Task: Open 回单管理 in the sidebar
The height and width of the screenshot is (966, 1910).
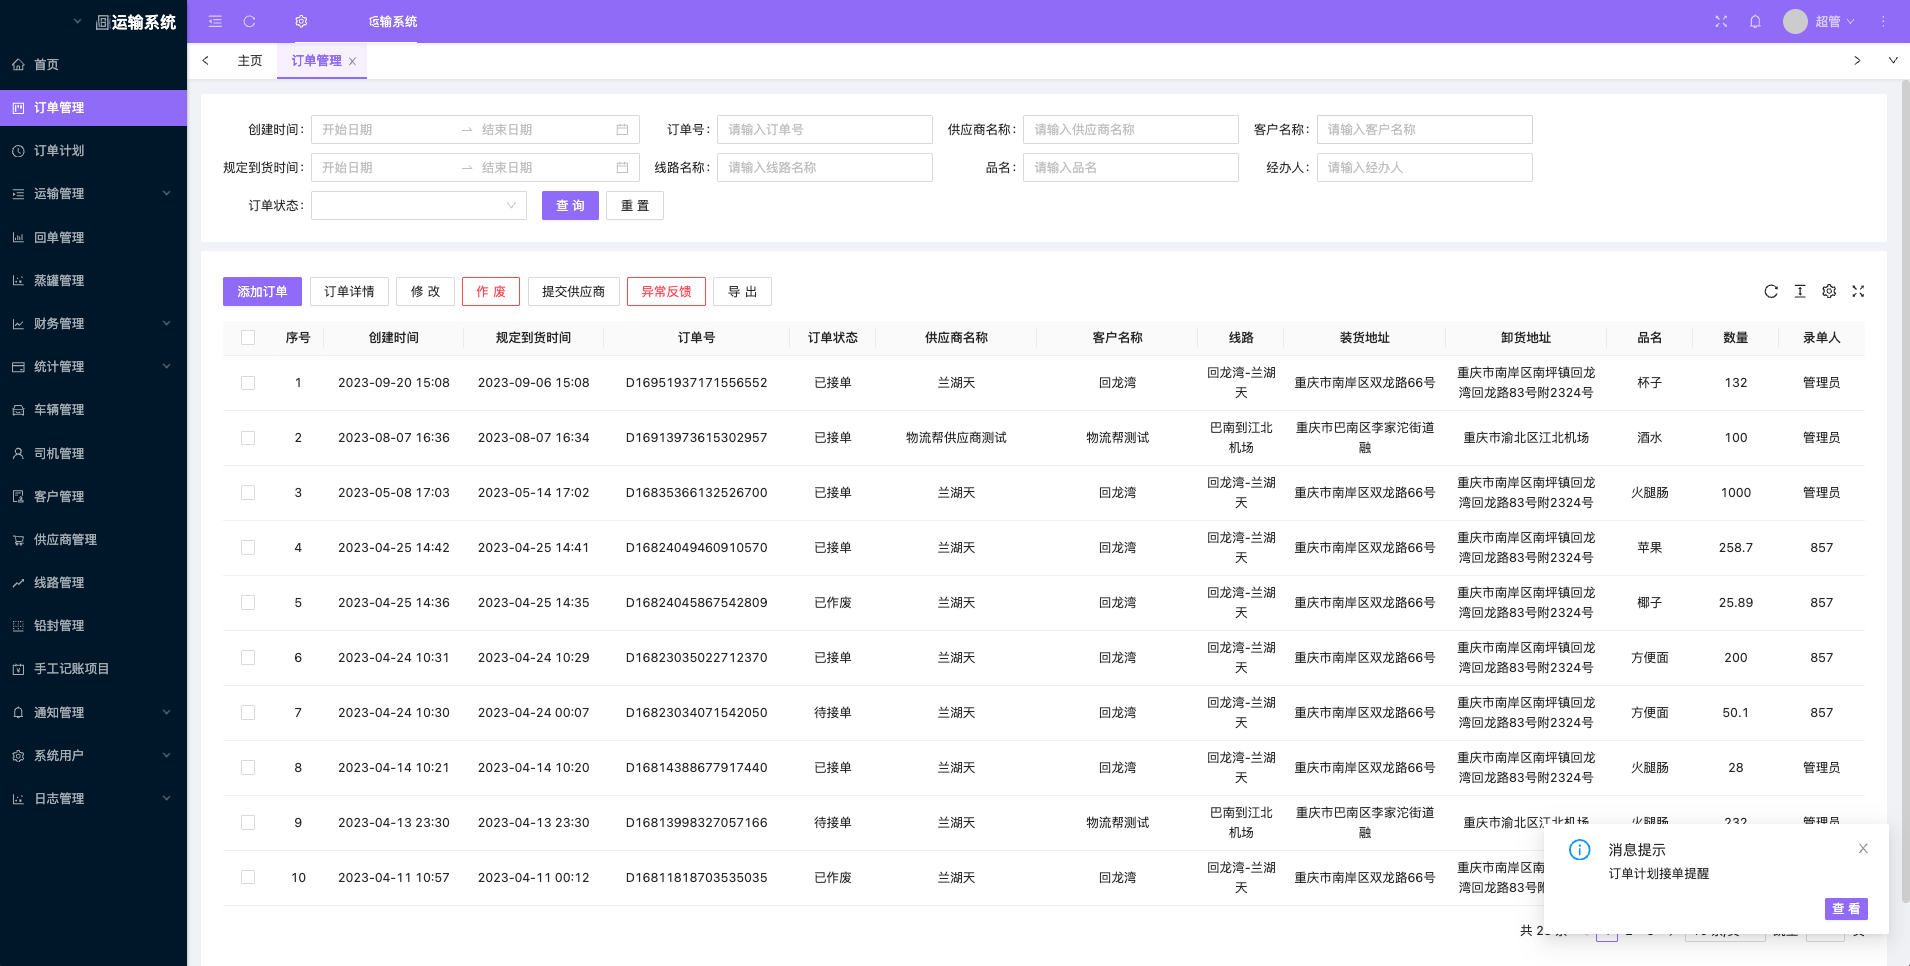Action: 93,237
